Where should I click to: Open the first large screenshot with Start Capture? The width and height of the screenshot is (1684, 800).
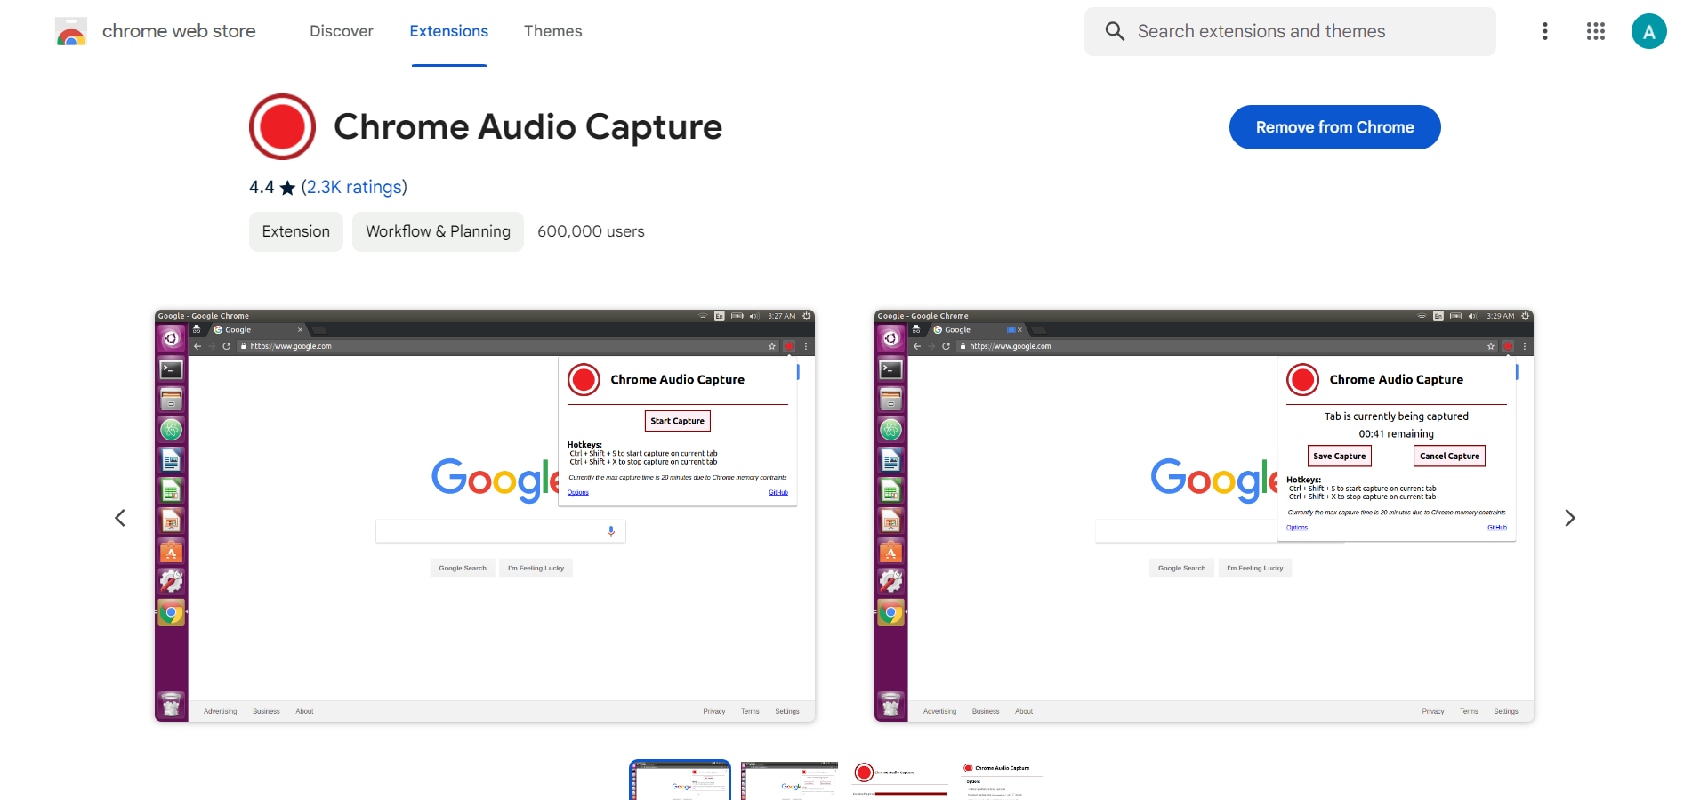[x=485, y=516]
